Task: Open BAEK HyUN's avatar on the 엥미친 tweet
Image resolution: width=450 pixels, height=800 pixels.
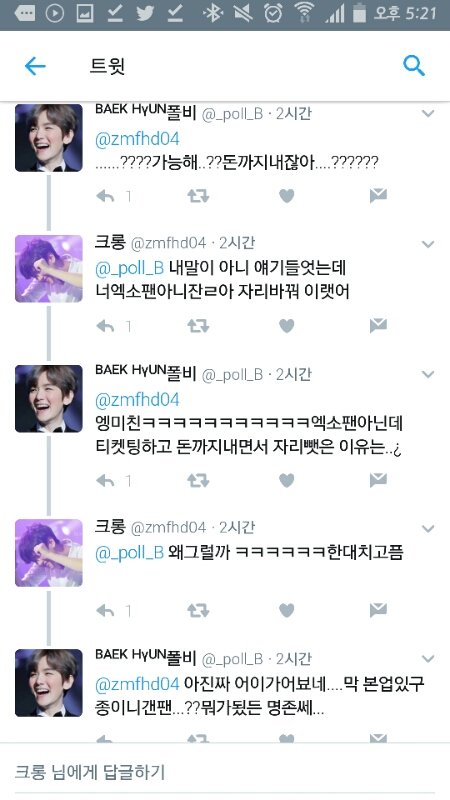Action: point(48,398)
